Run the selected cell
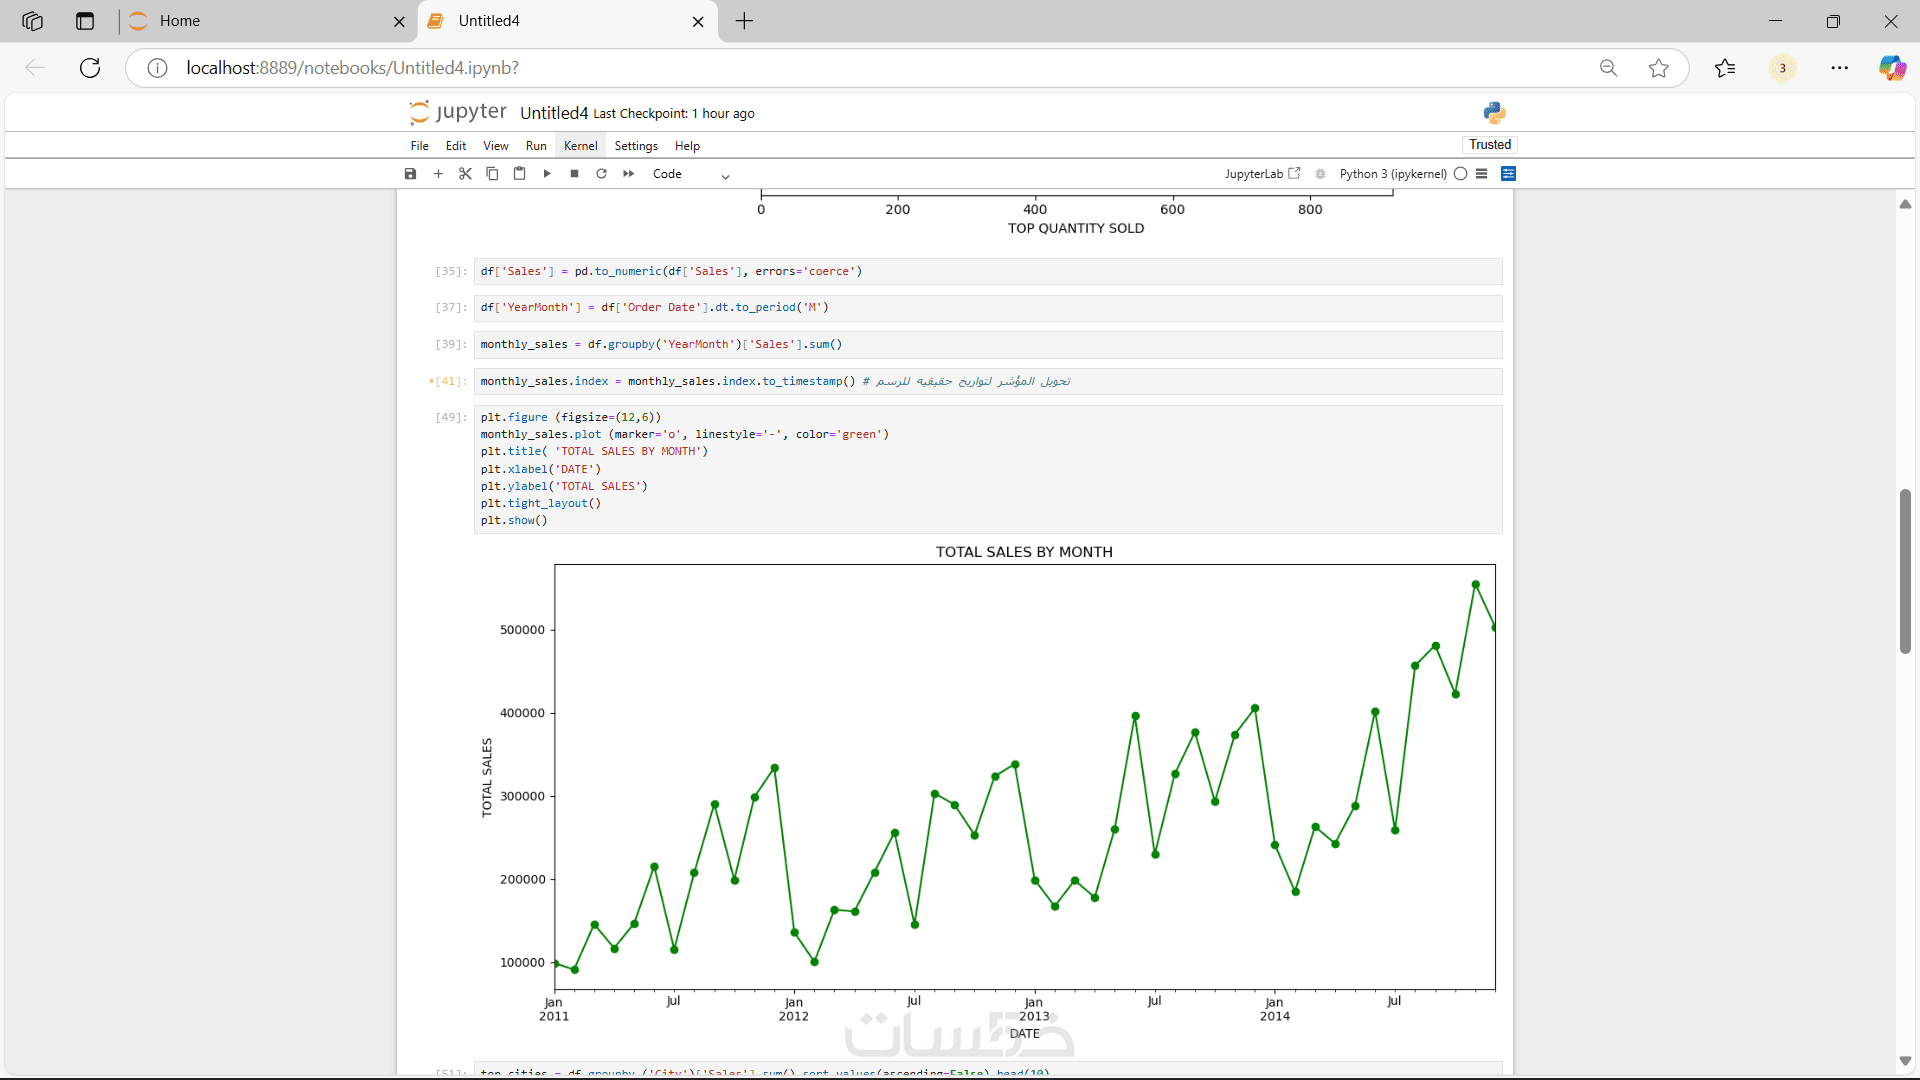Viewport: 1920px width, 1080px height. 547,174
